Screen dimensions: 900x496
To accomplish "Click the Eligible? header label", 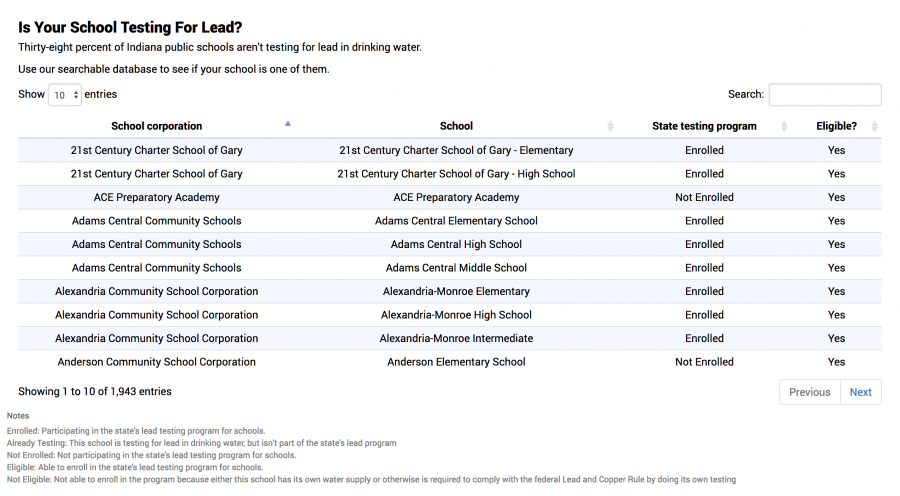I will (x=836, y=126).
